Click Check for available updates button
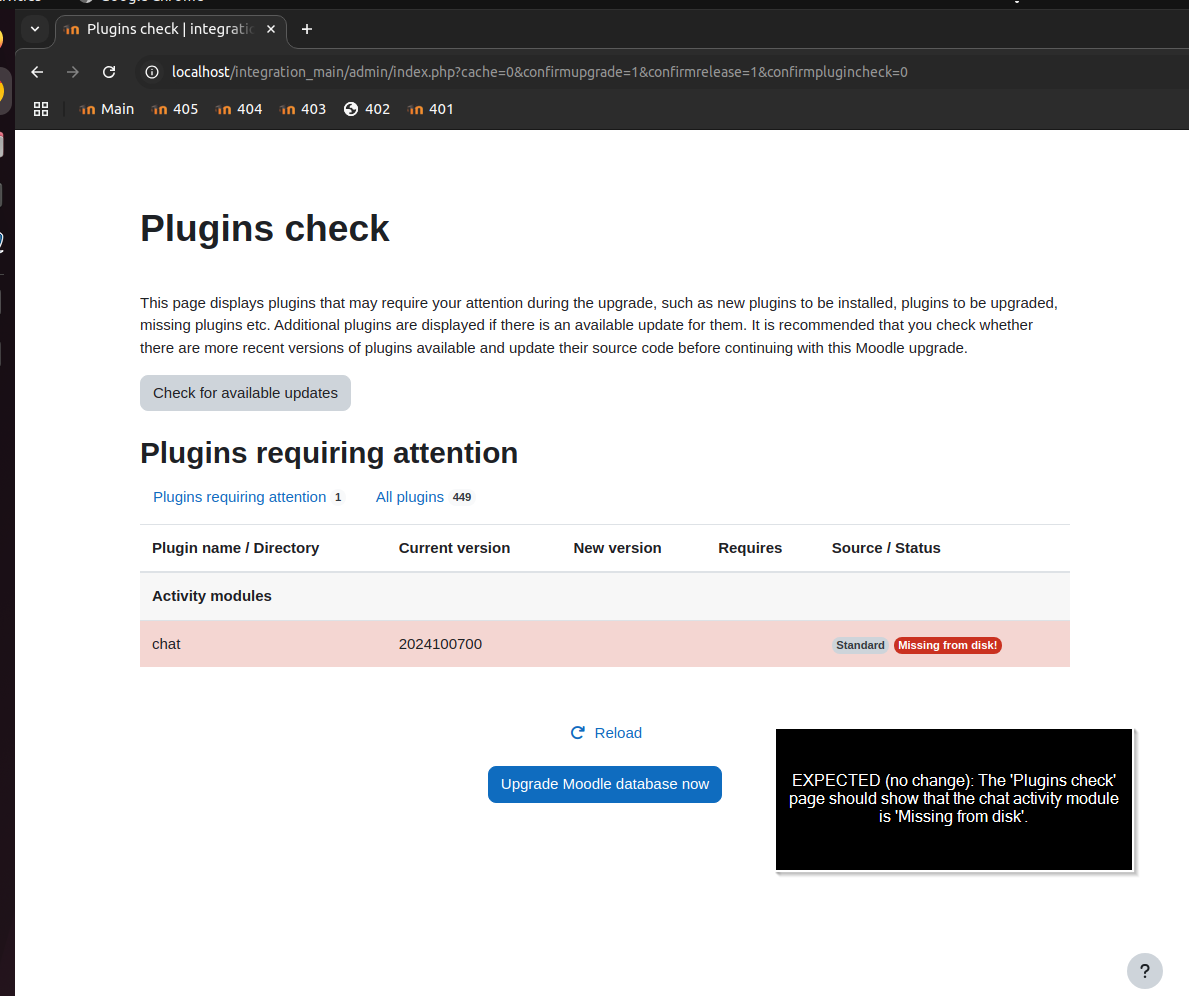This screenshot has width=1189, height=996. 245,393
